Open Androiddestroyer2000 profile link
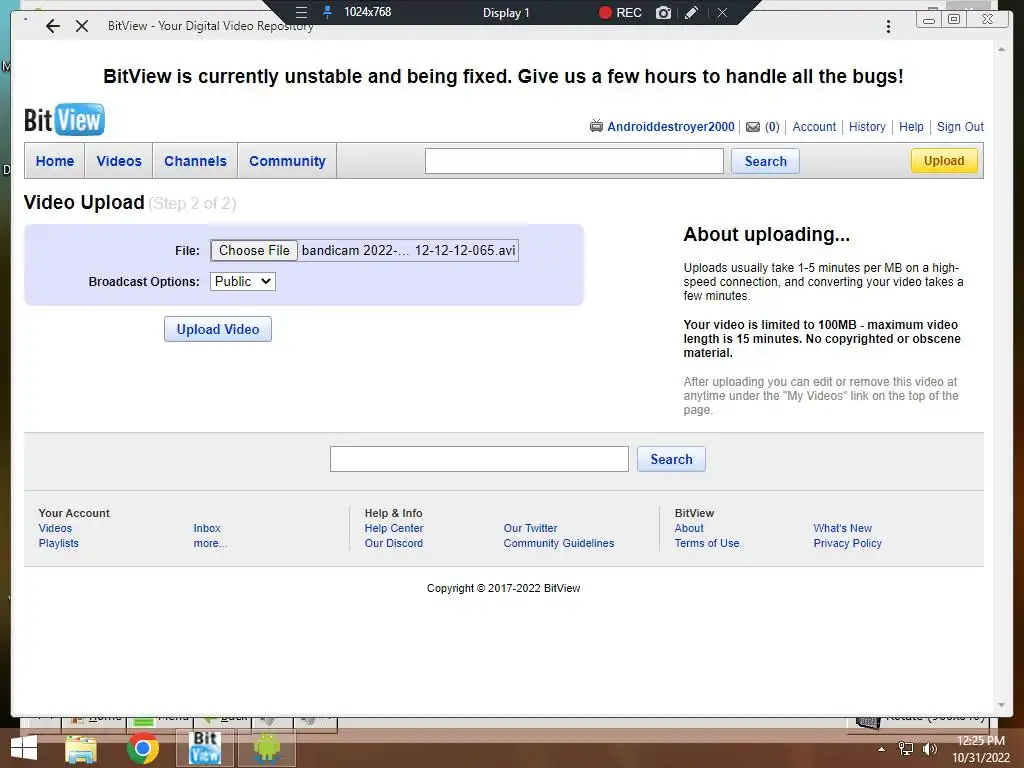 pyautogui.click(x=671, y=127)
